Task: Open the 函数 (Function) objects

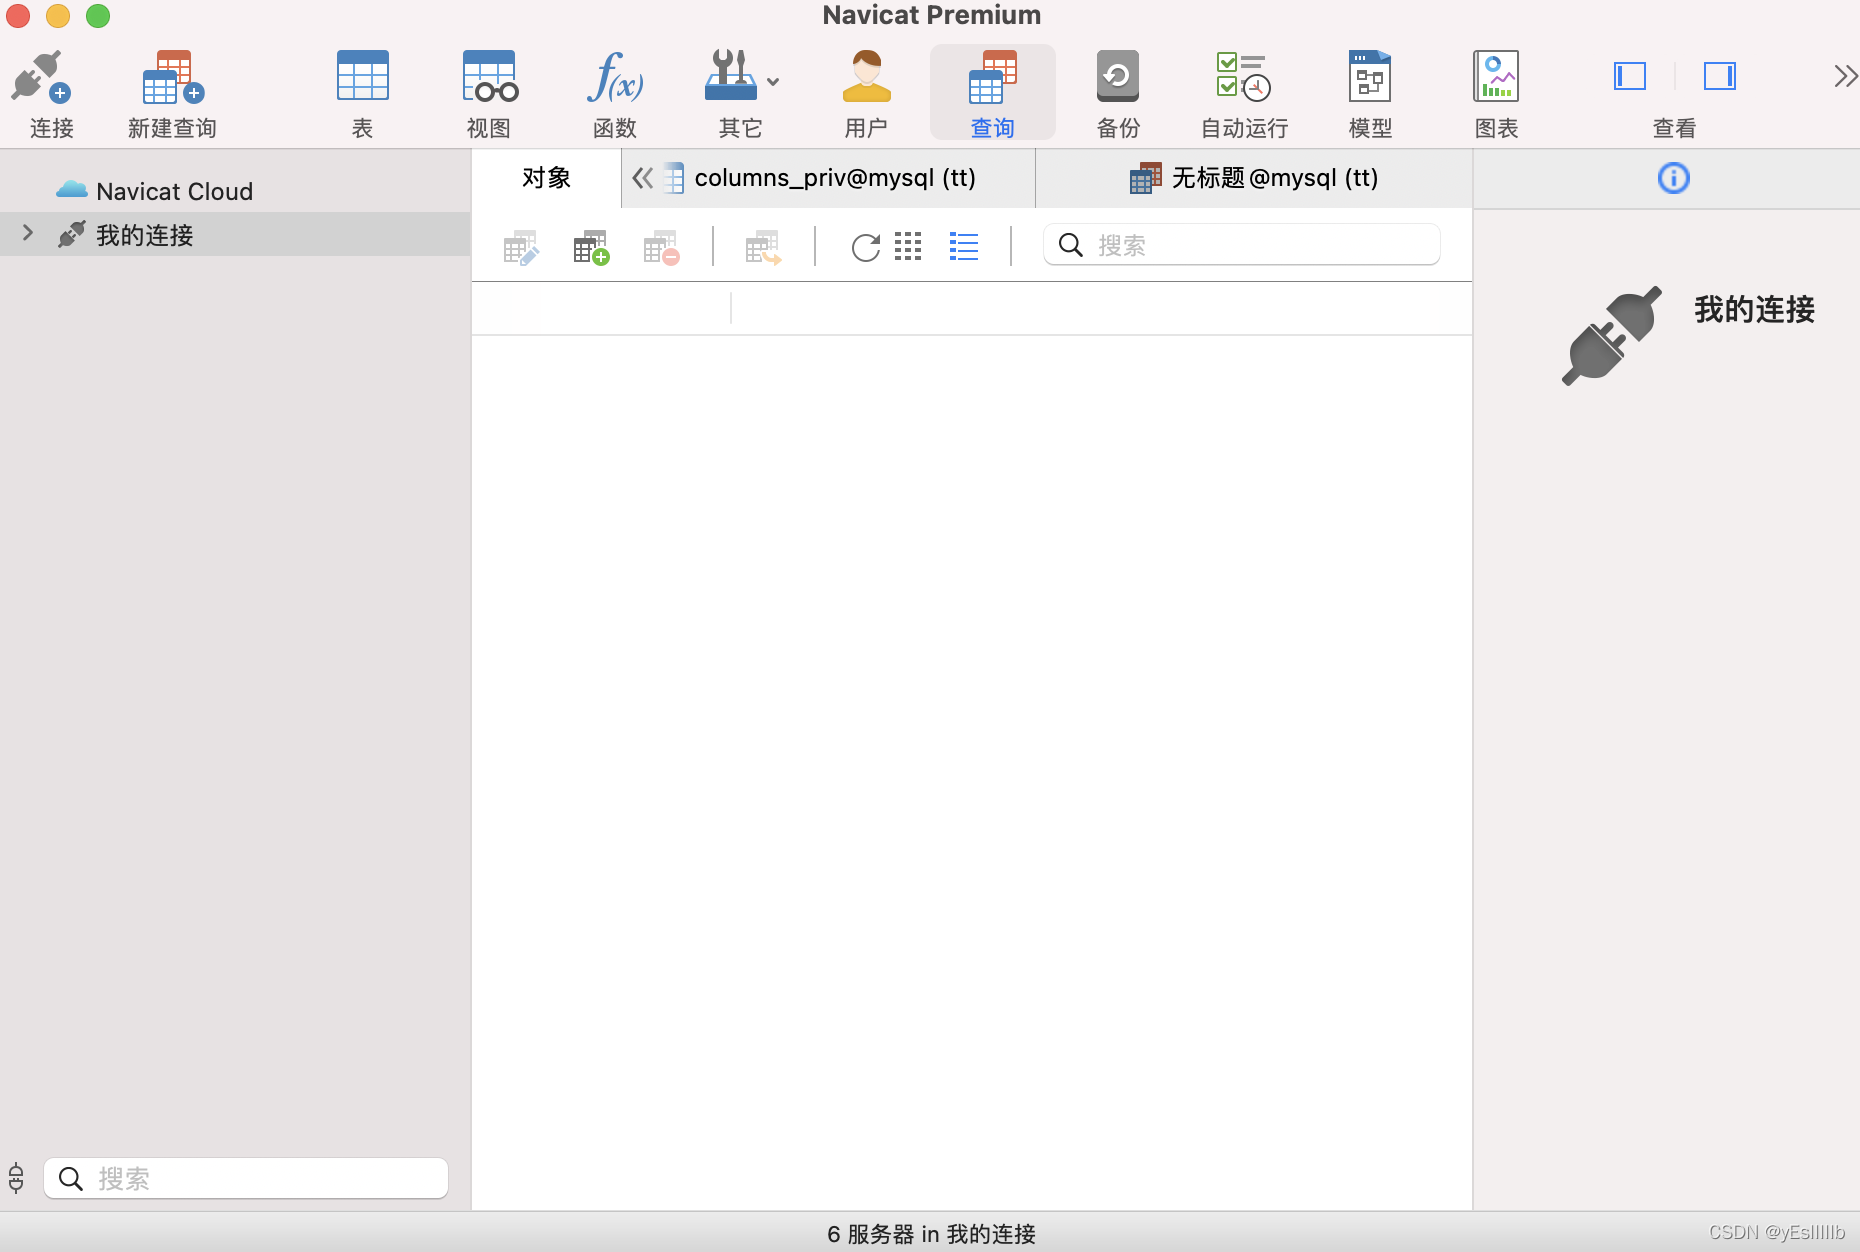Action: [x=614, y=93]
